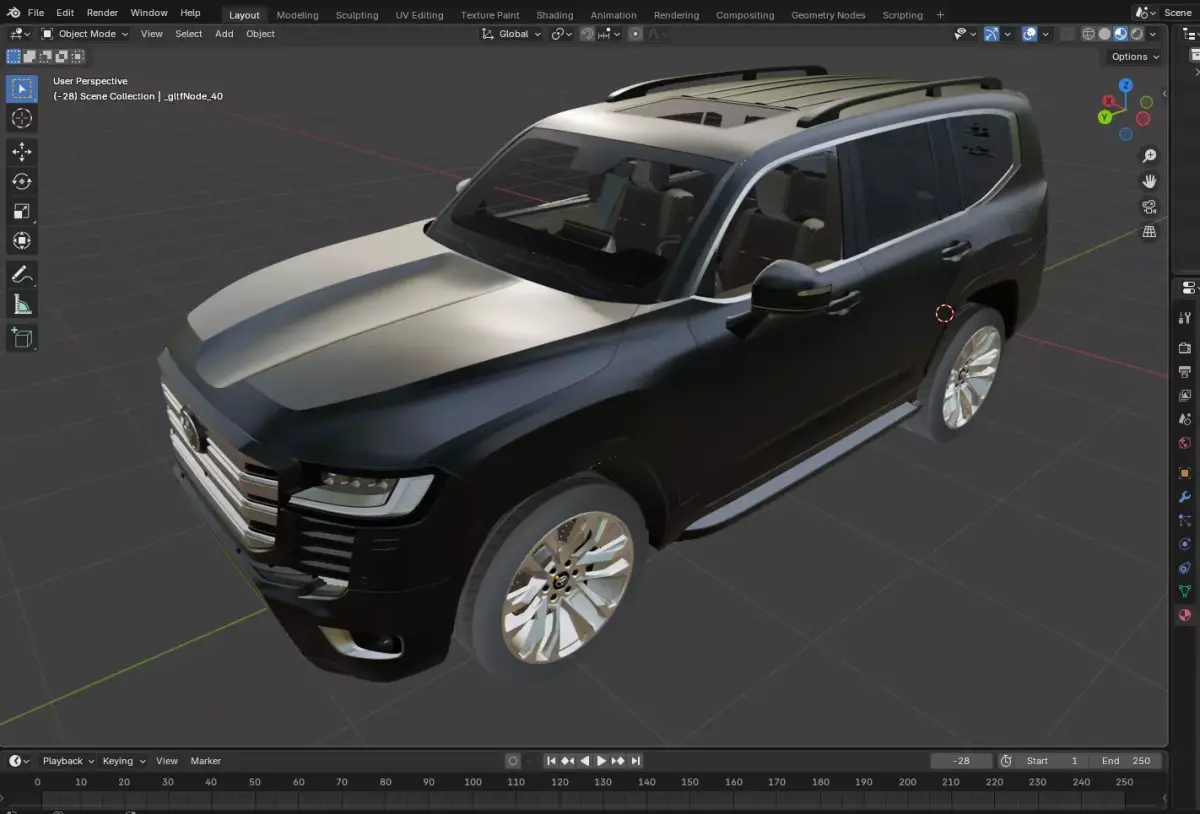Select the Transform tool
The height and width of the screenshot is (814, 1200).
pos(21,241)
